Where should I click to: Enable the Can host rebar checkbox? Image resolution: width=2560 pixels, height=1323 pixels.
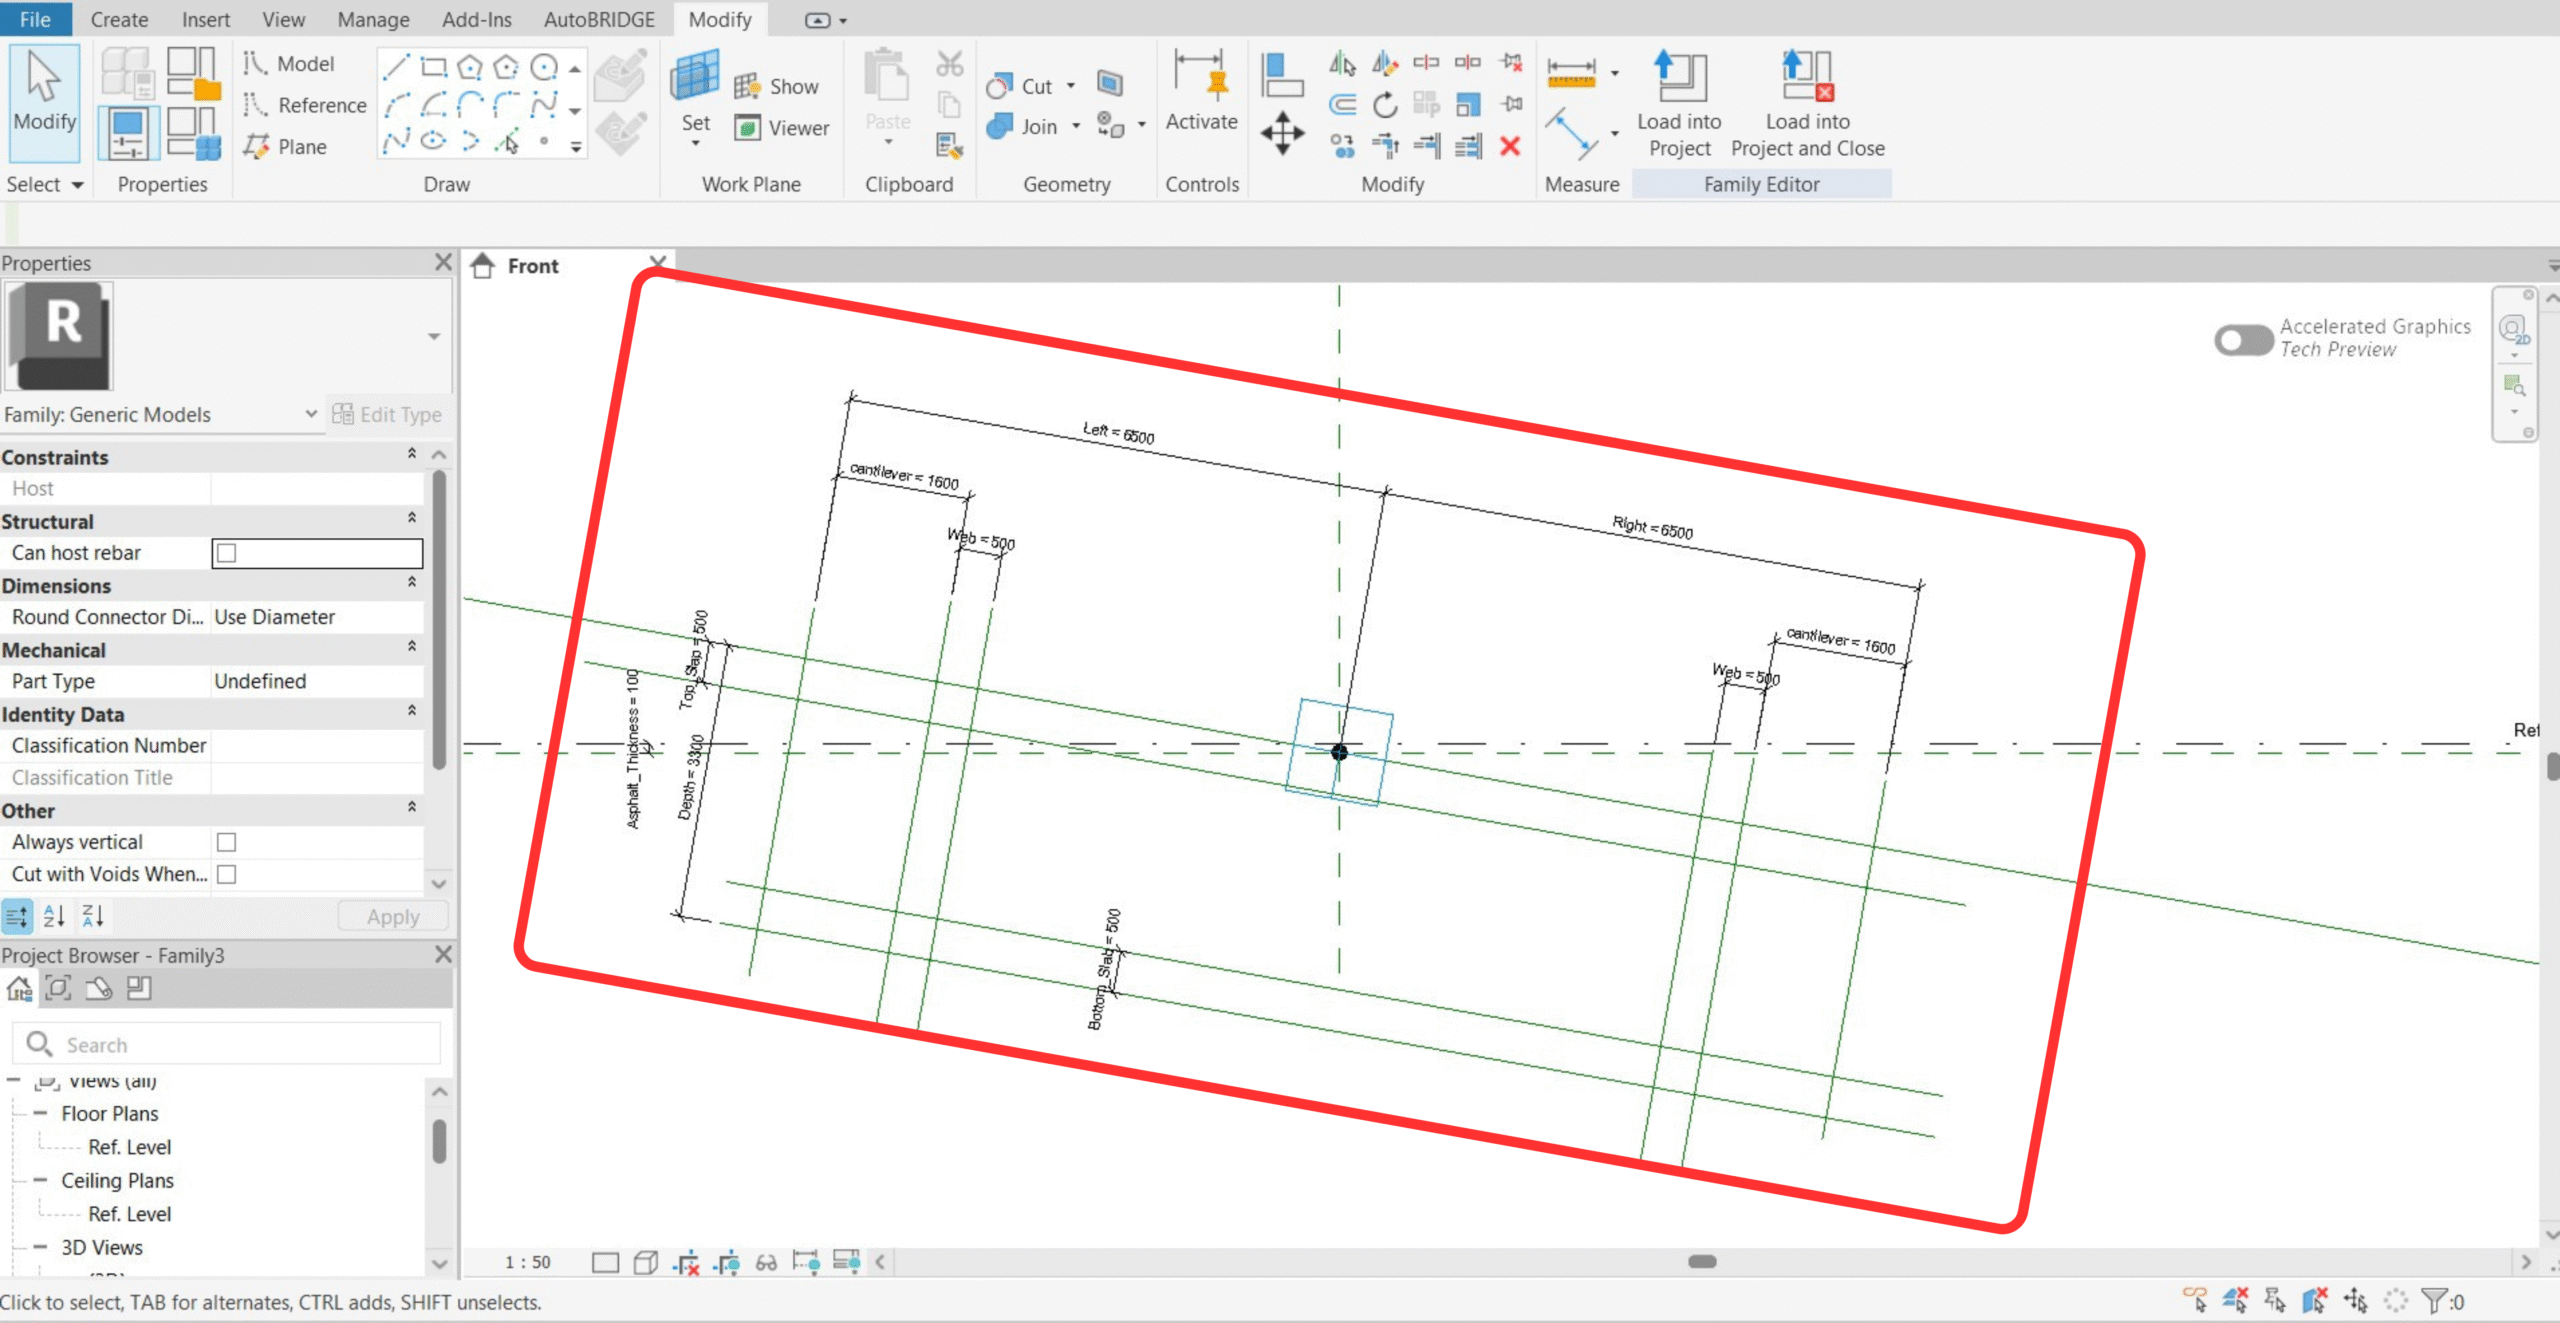pos(227,553)
